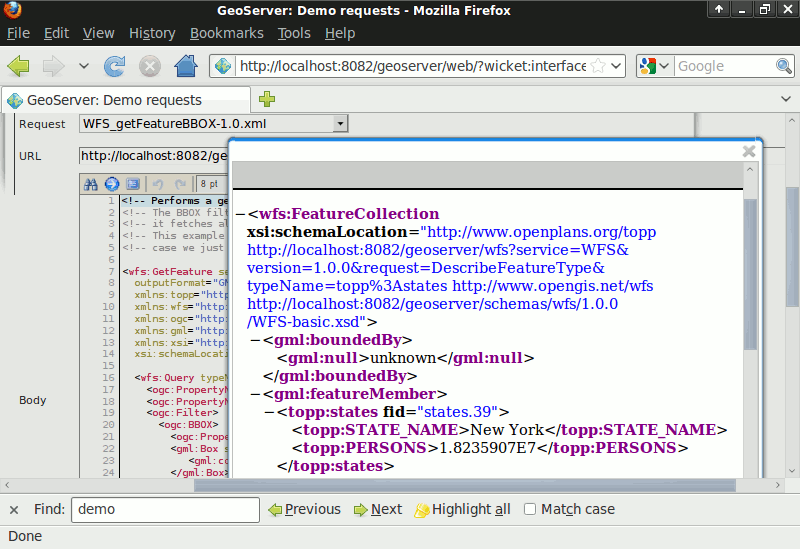Close the Find bar
This screenshot has height=549, width=800.
(14, 509)
